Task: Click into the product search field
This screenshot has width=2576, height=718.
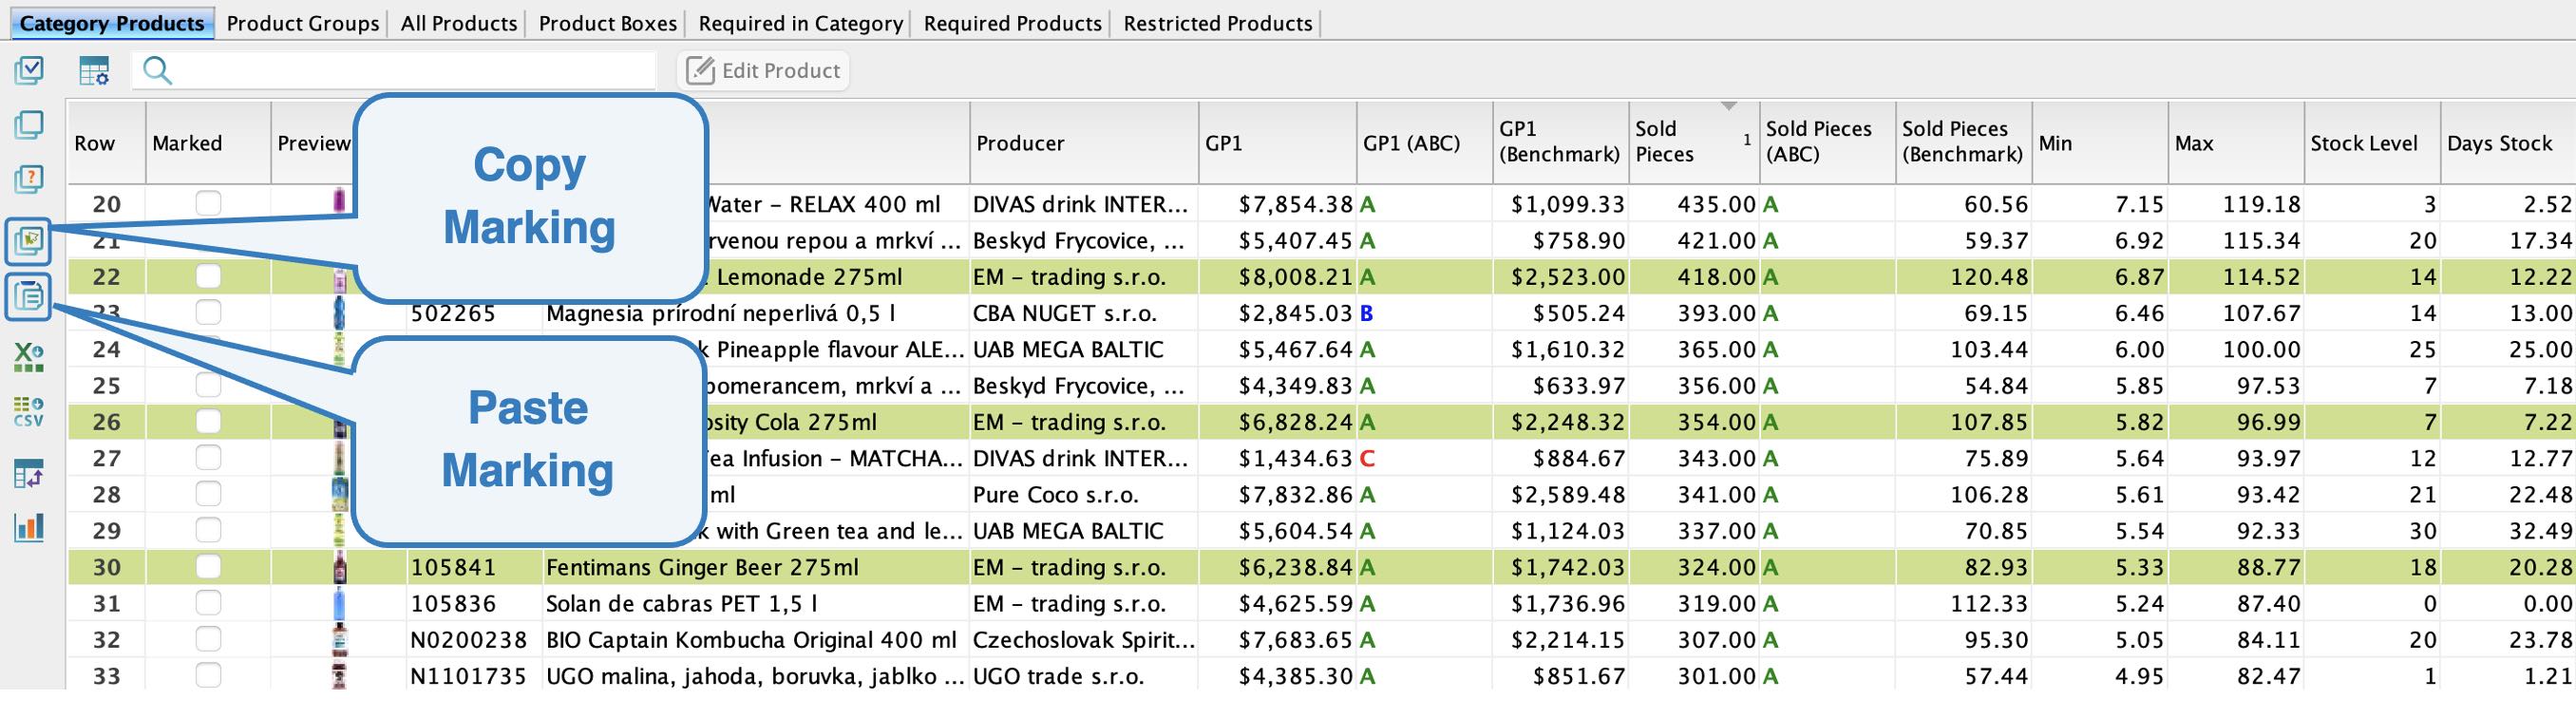Action: 394,70
